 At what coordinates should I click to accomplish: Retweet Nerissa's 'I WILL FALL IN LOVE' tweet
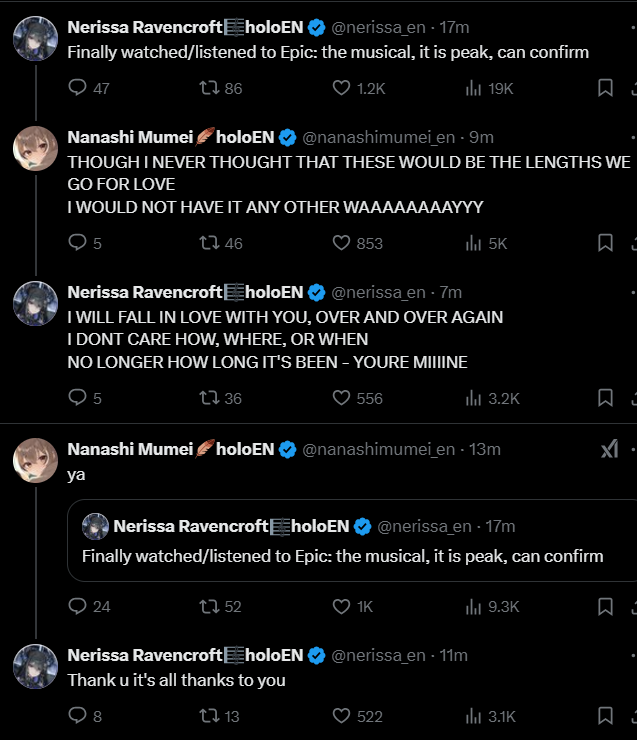pyautogui.click(x=210, y=398)
